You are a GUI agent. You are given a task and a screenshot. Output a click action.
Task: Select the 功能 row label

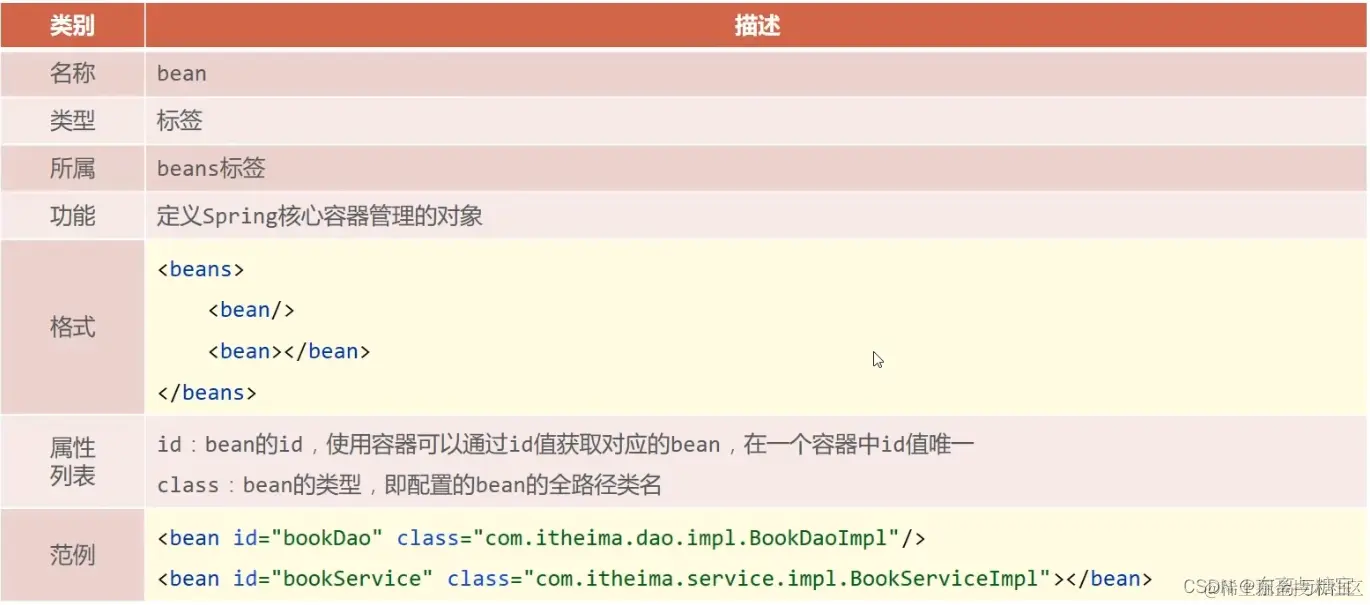point(72,216)
